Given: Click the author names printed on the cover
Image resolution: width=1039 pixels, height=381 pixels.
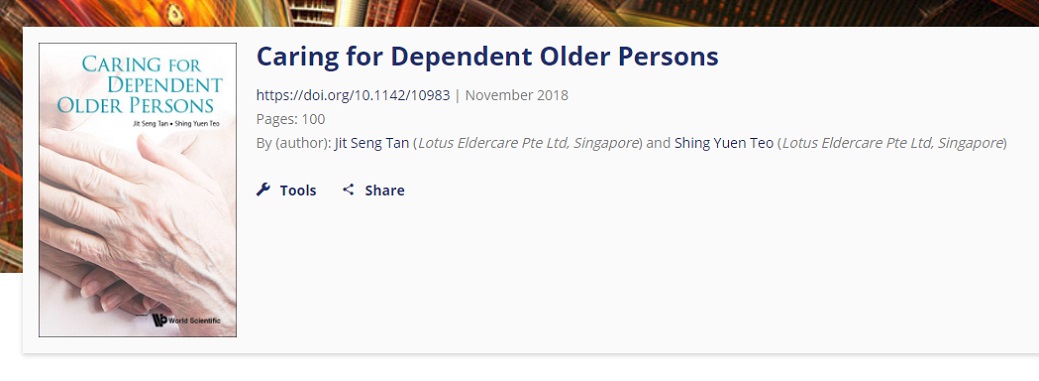Looking at the screenshot, I should 176,124.
